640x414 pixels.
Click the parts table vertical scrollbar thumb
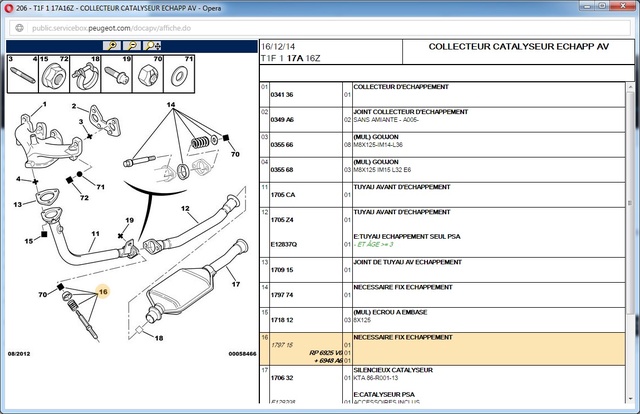click(630, 203)
